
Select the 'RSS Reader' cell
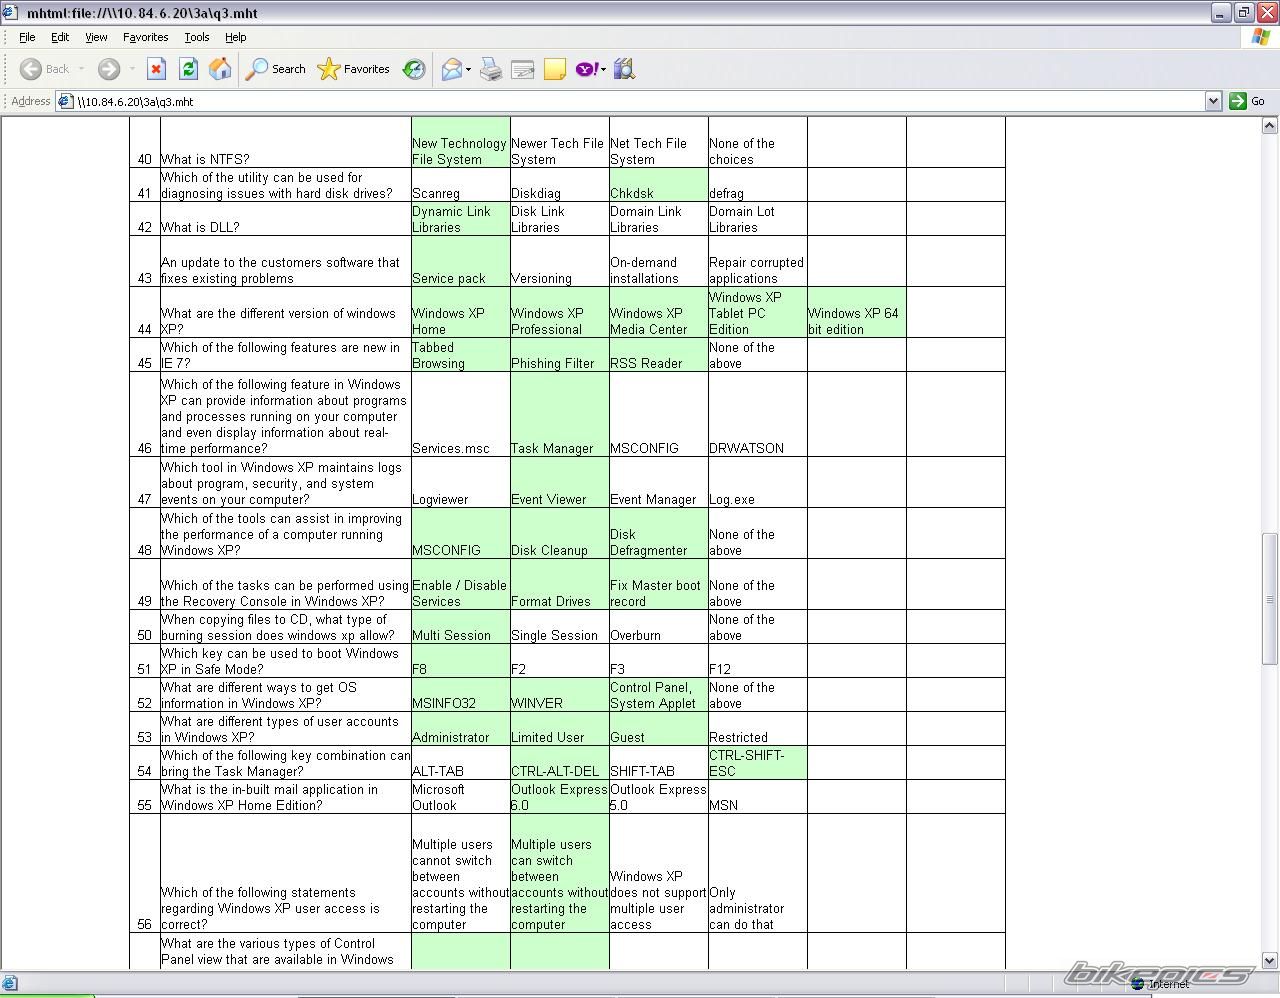(658, 355)
